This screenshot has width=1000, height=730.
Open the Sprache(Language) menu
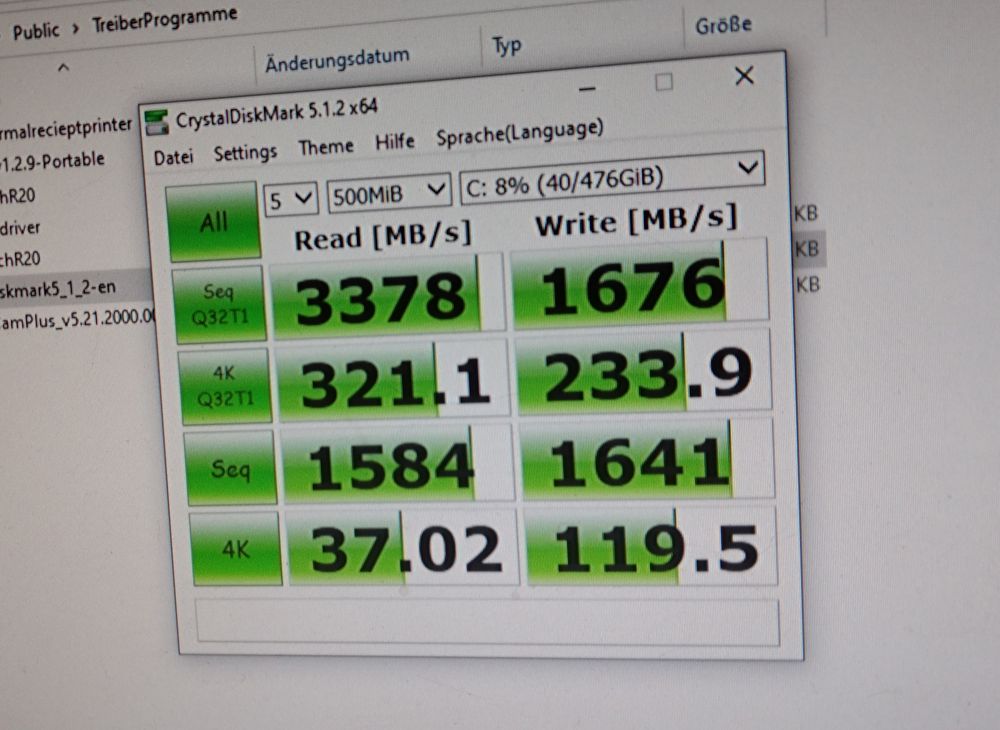pyautogui.click(x=519, y=132)
